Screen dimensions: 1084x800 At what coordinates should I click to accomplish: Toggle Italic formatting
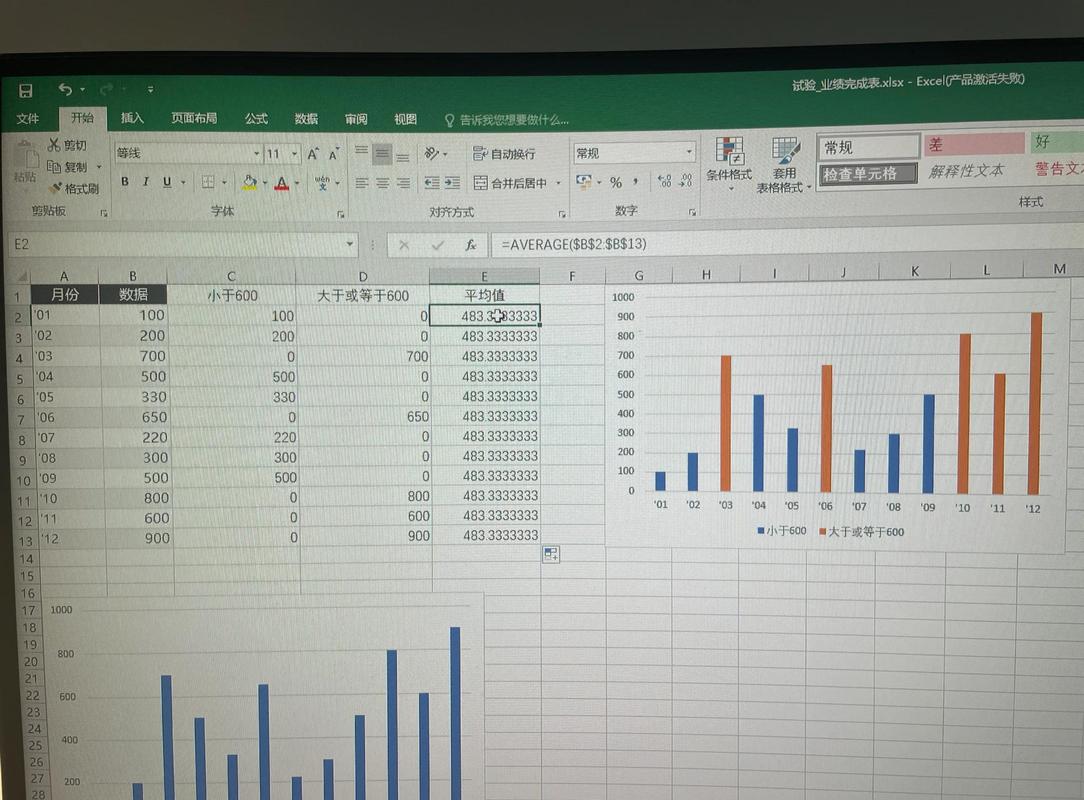point(146,182)
